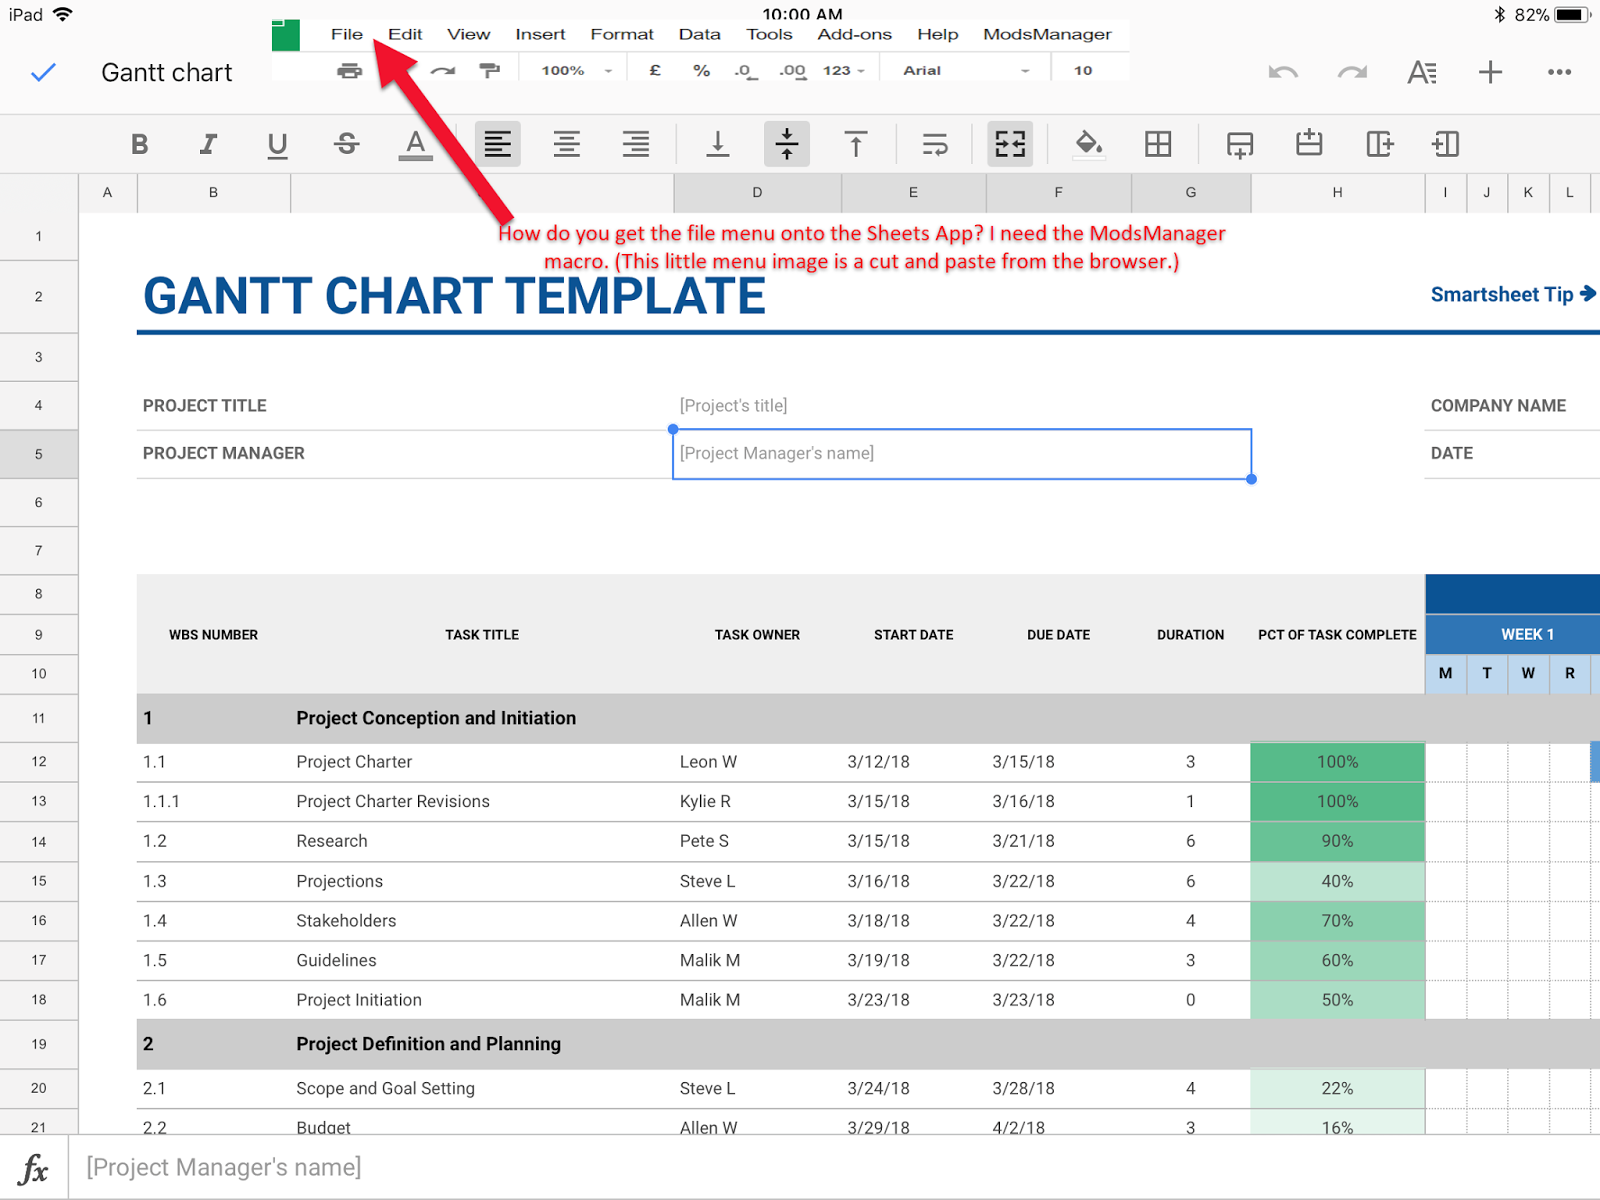
Task: Open the 100% zoom dropdown
Action: [x=576, y=71]
